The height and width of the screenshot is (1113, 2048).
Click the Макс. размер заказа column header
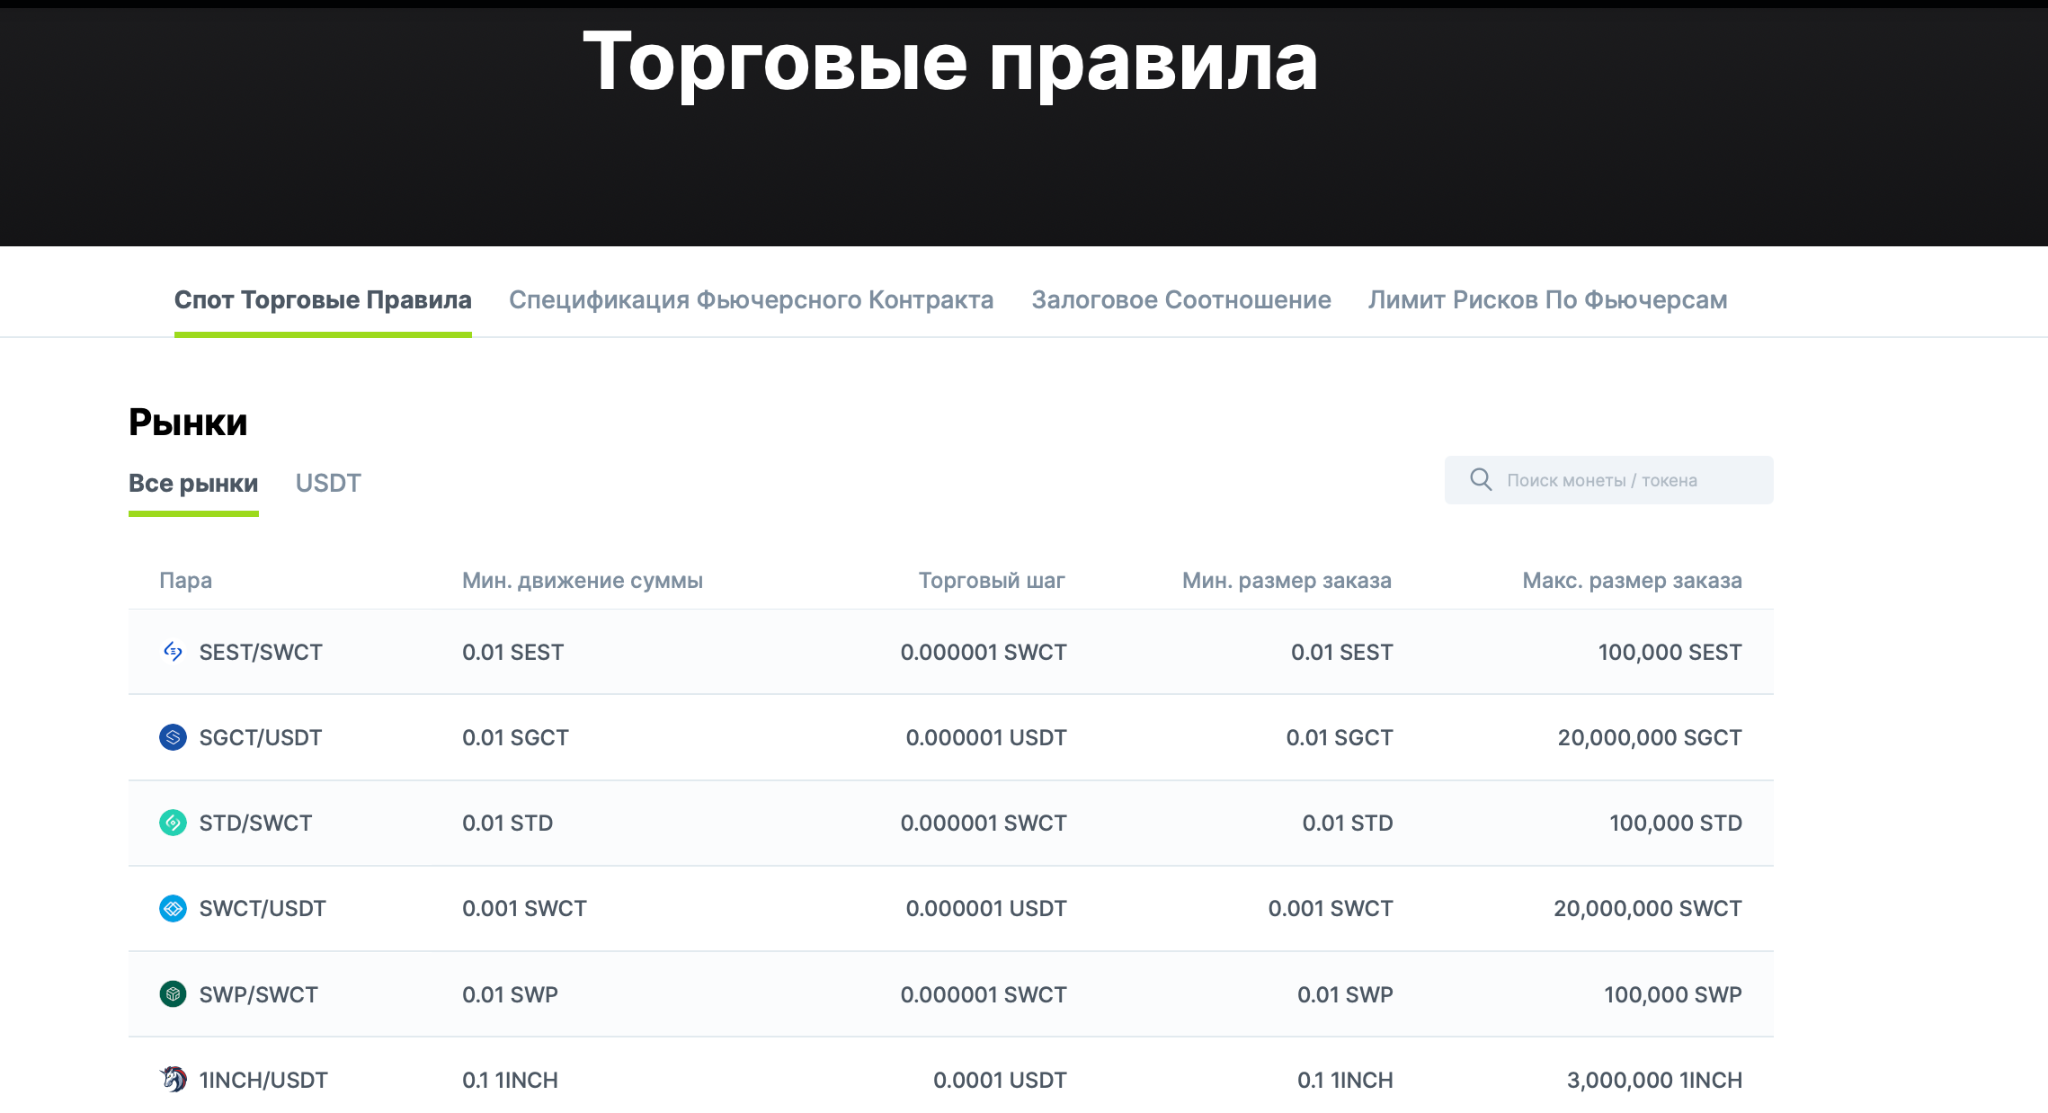[1632, 581]
